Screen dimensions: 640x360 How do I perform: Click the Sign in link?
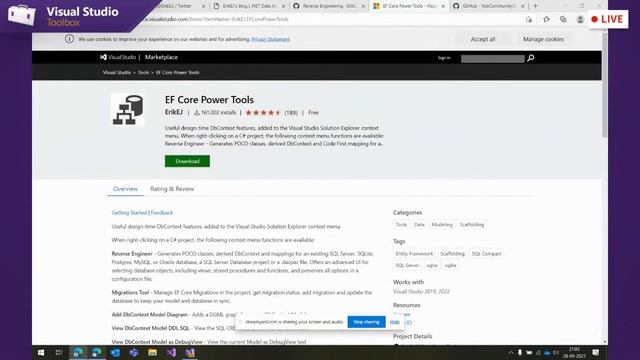pos(444,58)
